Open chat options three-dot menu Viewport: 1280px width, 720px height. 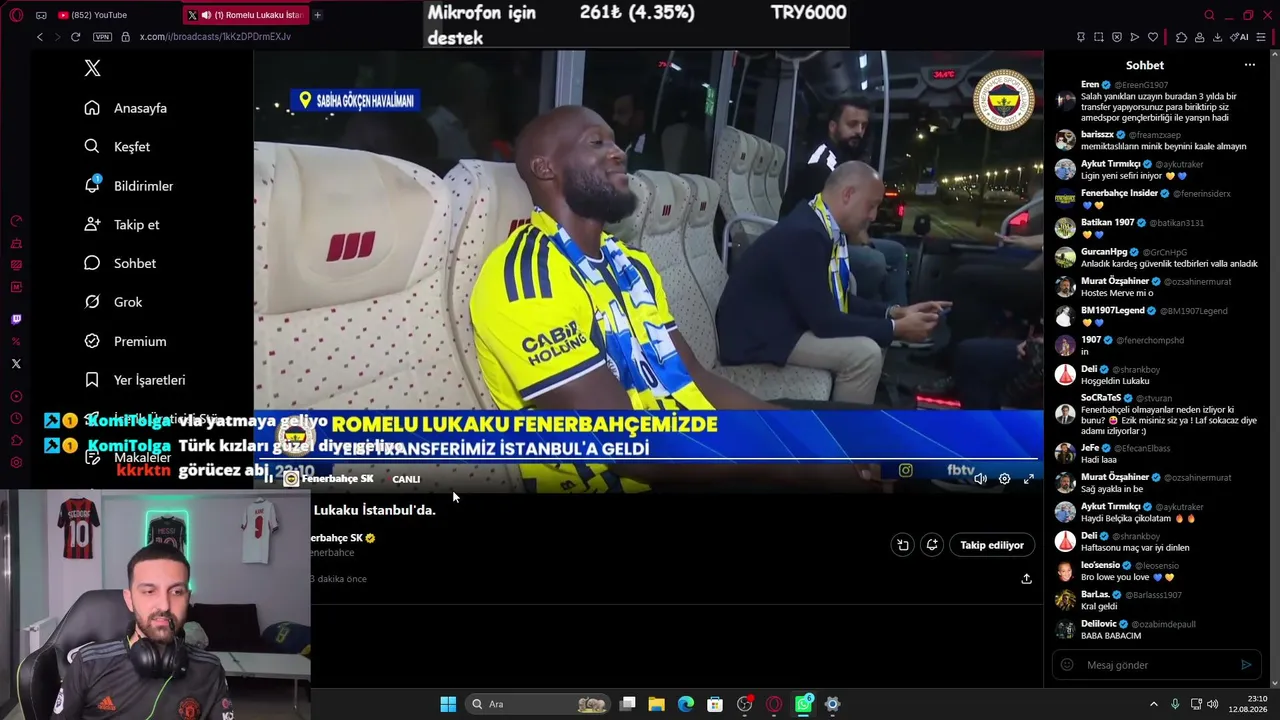point(1249,65)
